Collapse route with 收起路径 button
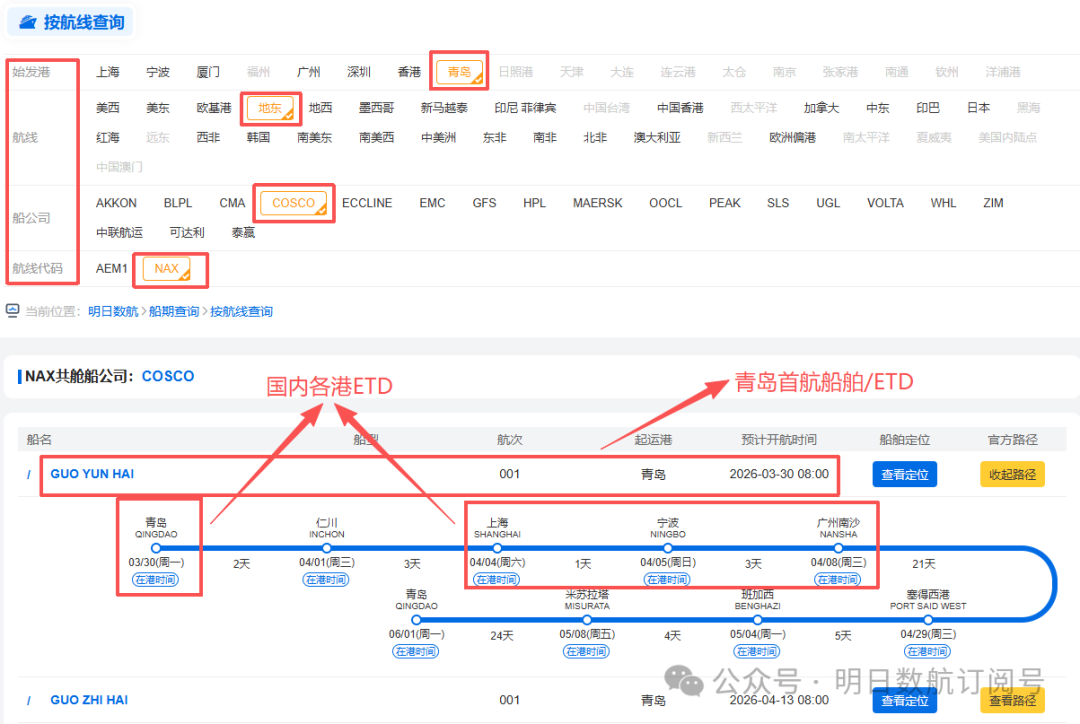Image resolution: width=1080 pixels, height=724 pixels. (x=1012, y=474)
